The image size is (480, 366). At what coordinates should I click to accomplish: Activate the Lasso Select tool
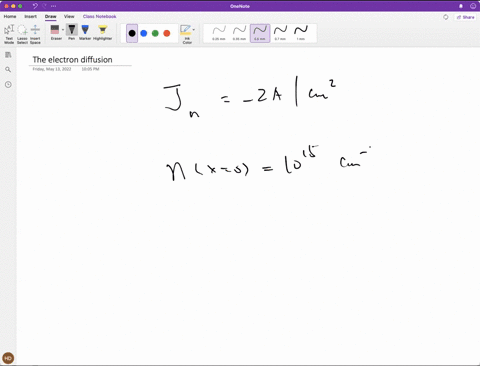point(22,34)
